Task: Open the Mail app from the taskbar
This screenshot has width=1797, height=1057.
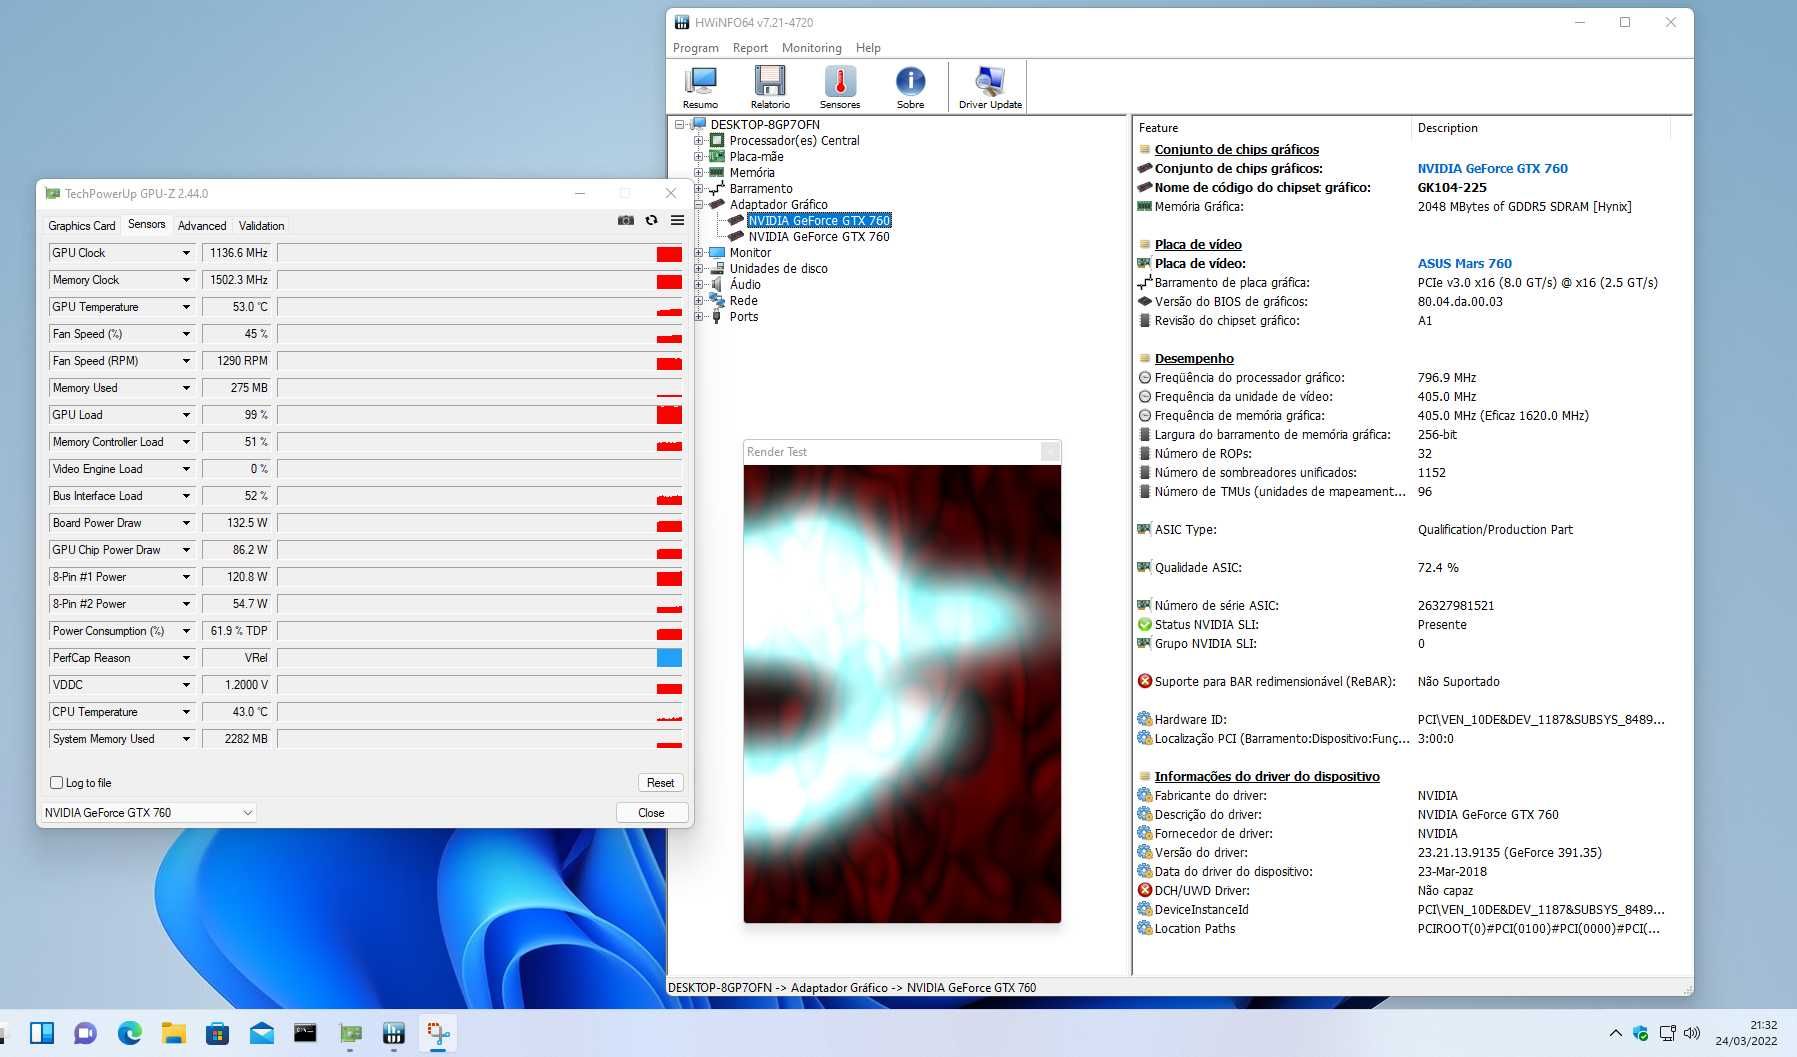Action: (x=261, y=1033)
